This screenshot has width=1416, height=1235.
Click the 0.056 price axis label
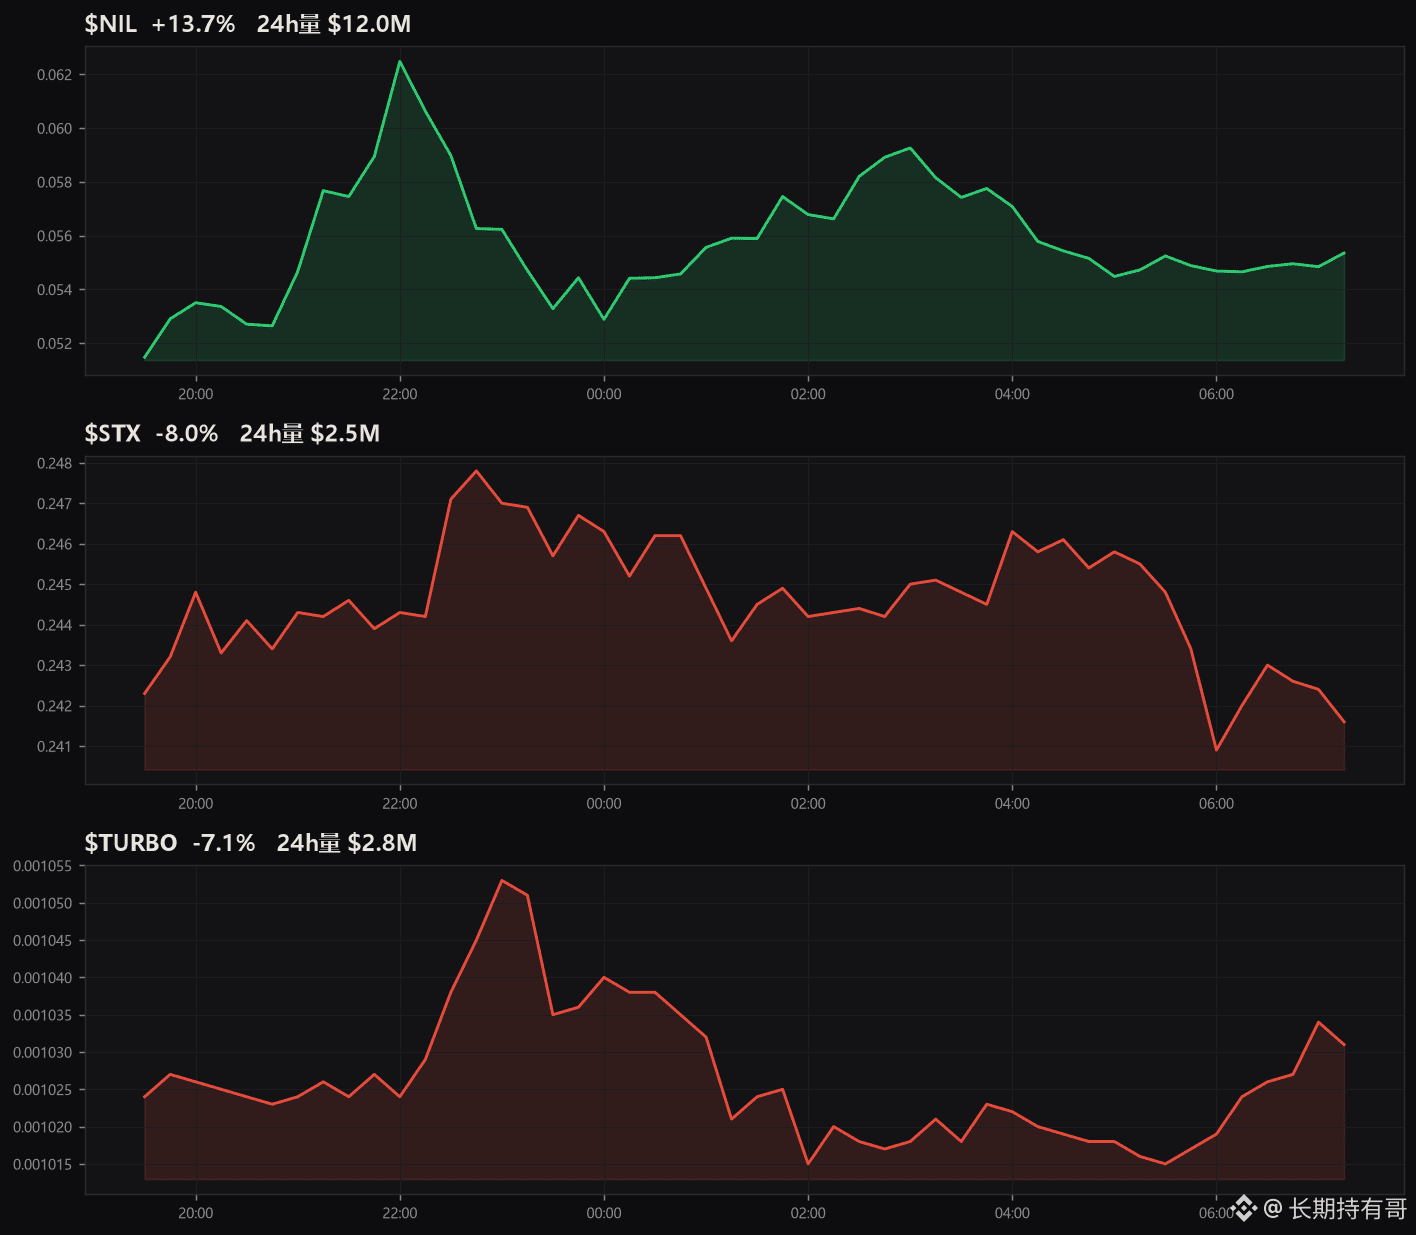55,237
